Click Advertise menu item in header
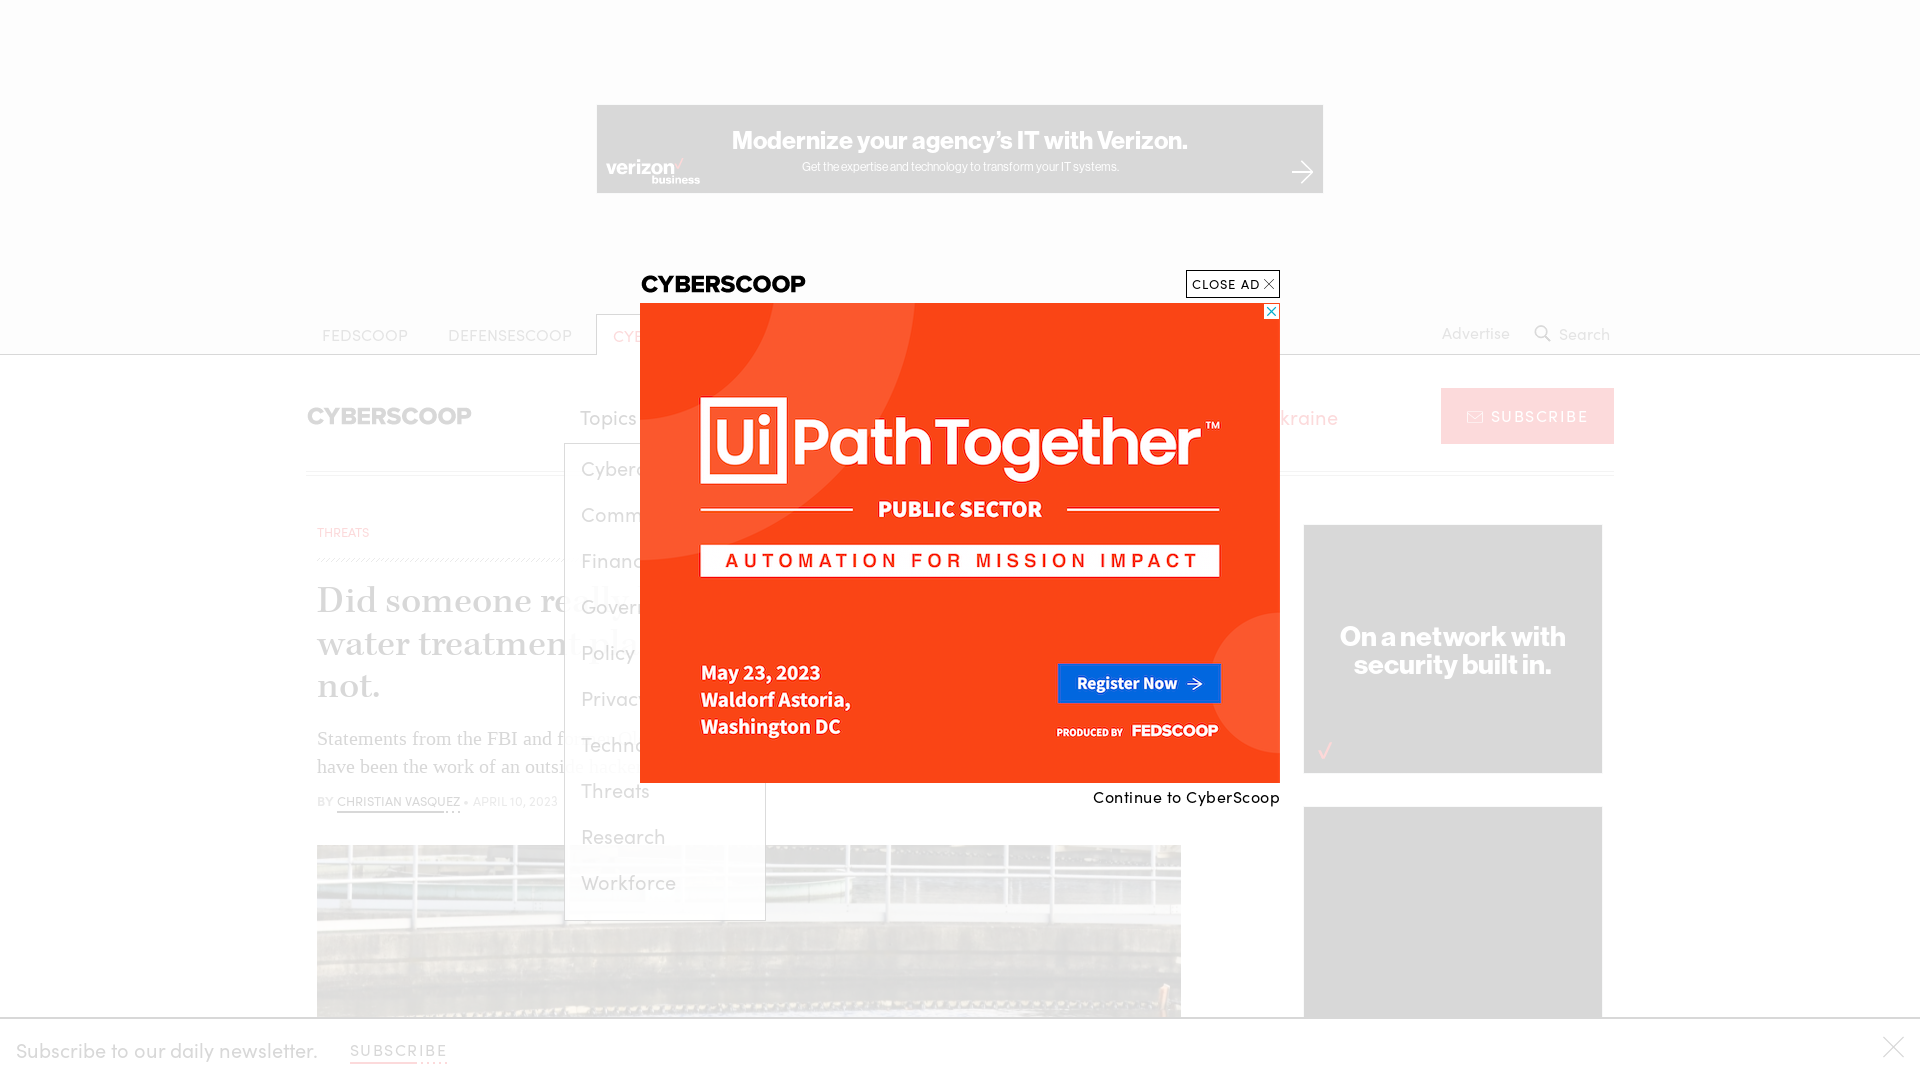 click(x=1476, y=332)
